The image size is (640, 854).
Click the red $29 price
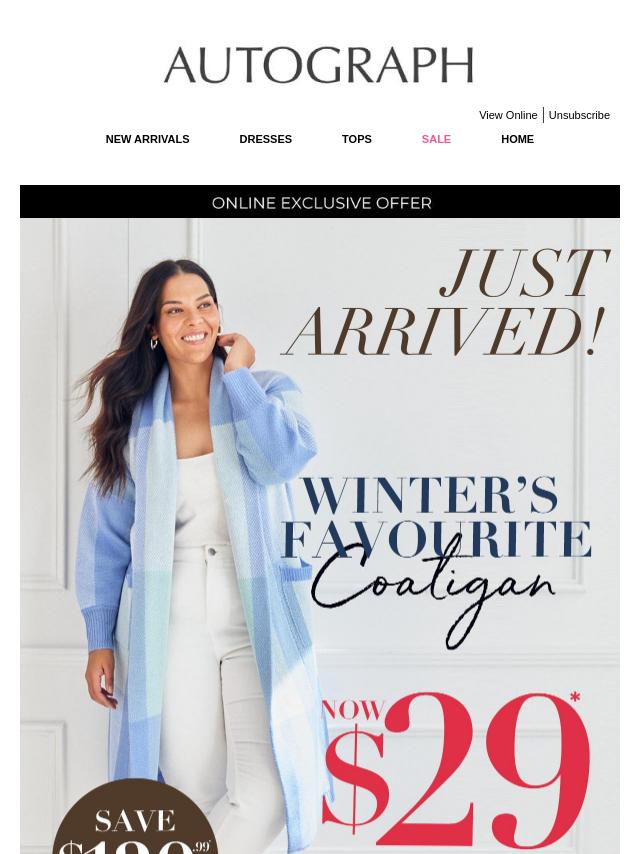click(456, 773)
